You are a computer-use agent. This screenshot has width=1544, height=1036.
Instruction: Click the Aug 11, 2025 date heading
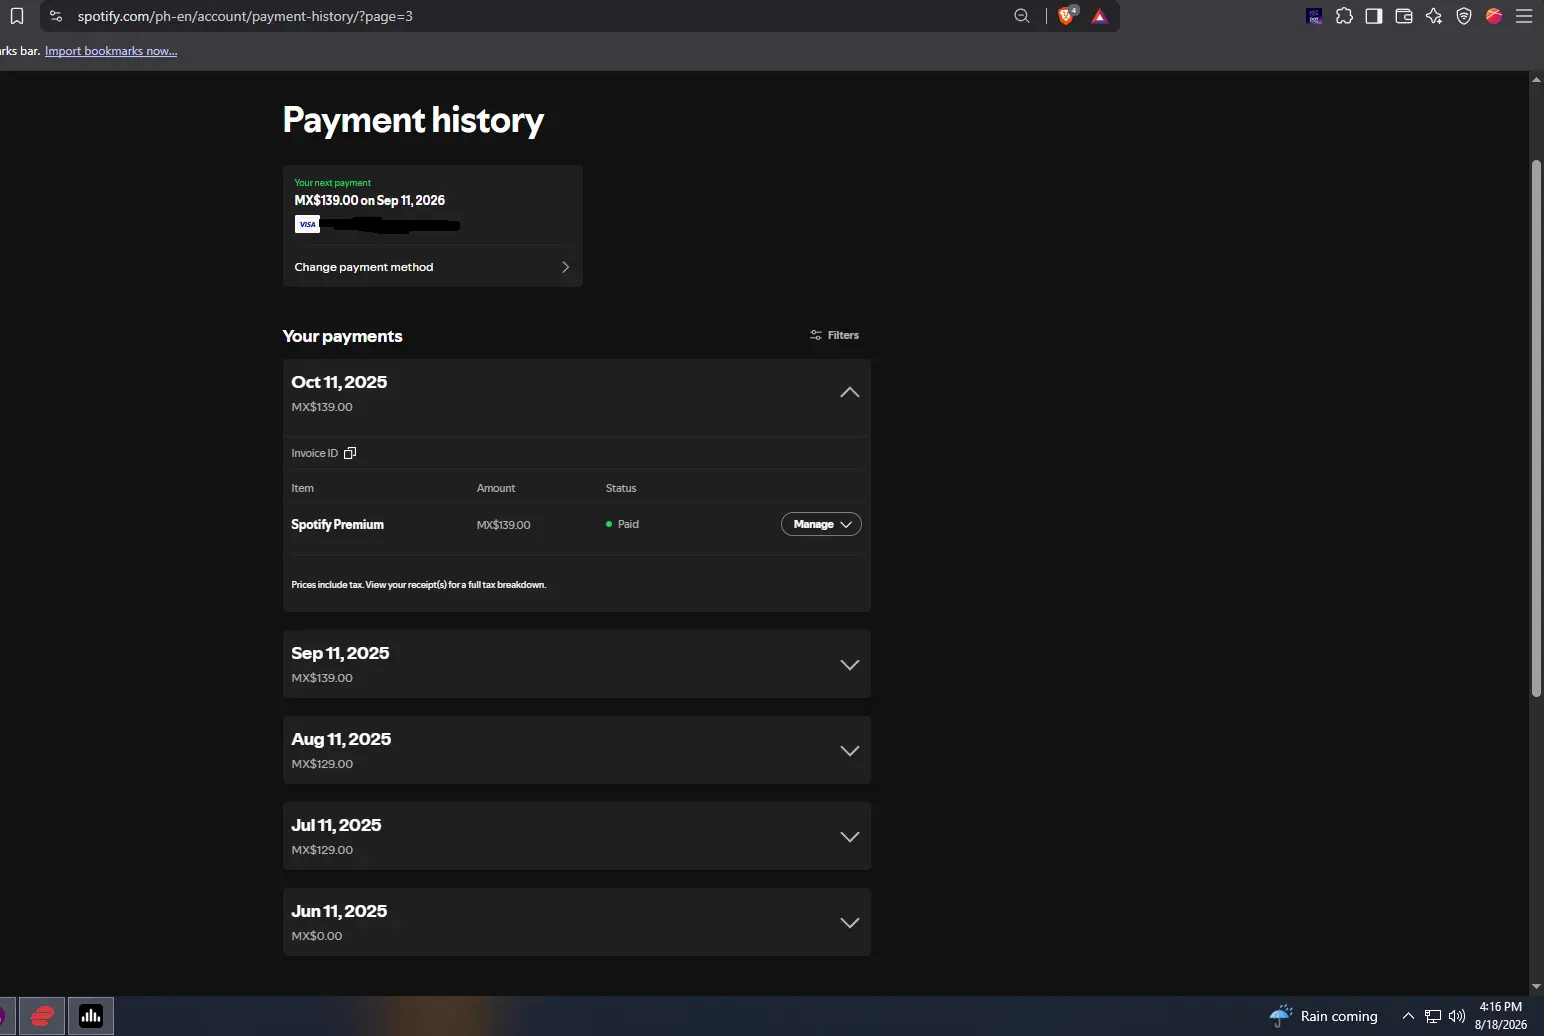(341, 739)
